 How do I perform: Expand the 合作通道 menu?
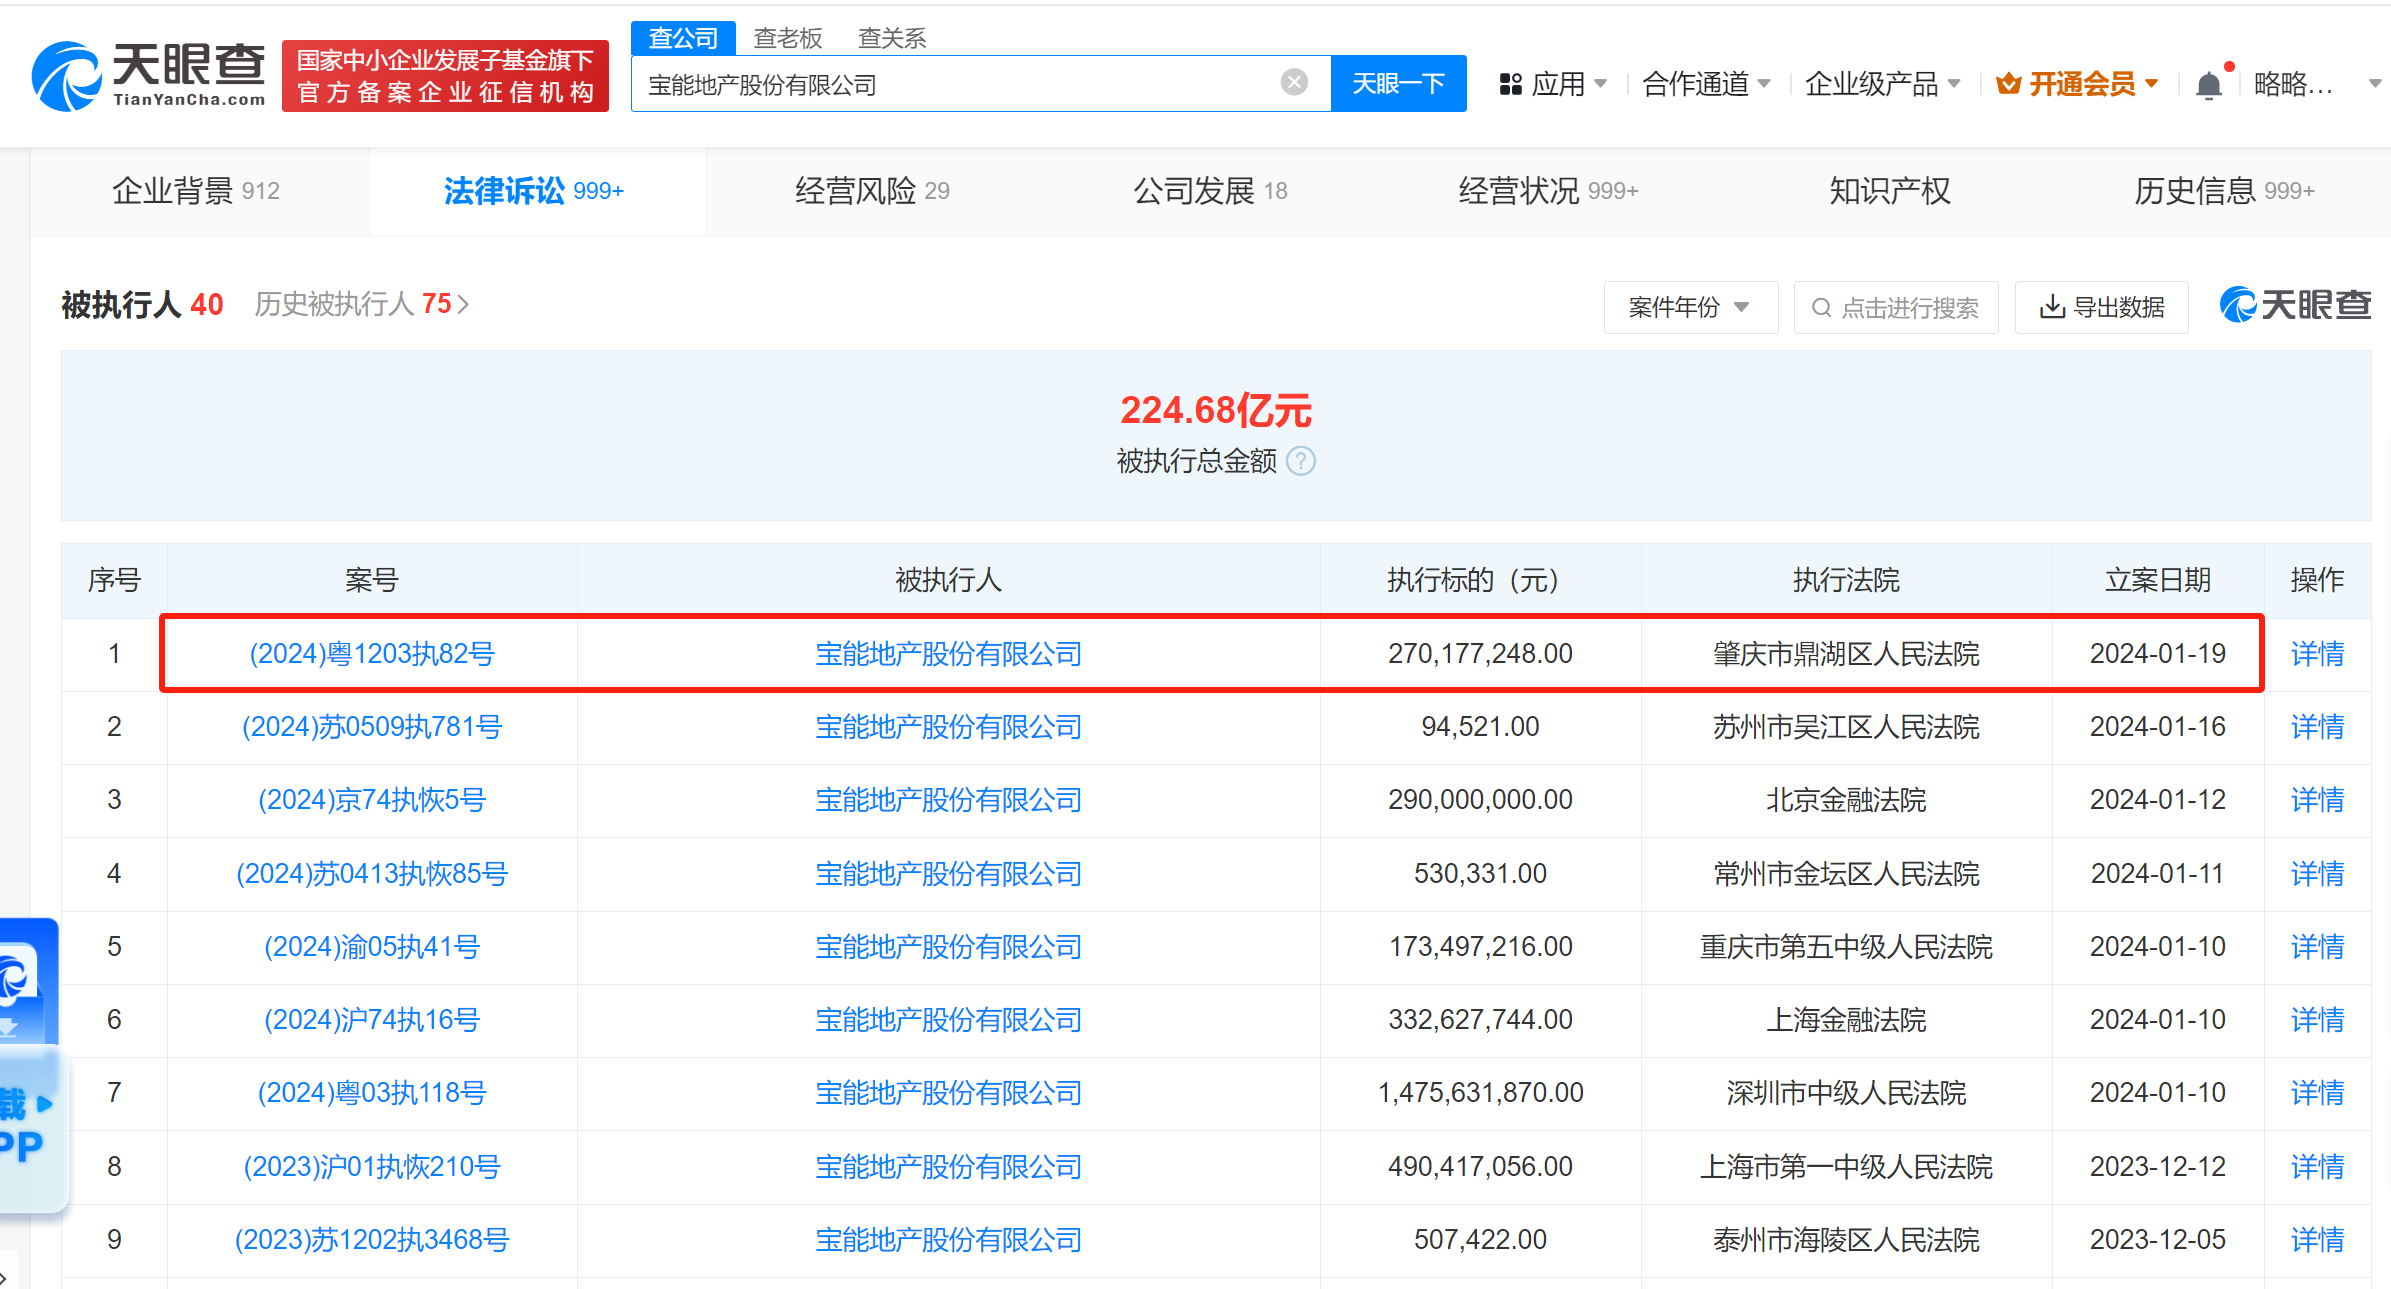[1706, 84]
